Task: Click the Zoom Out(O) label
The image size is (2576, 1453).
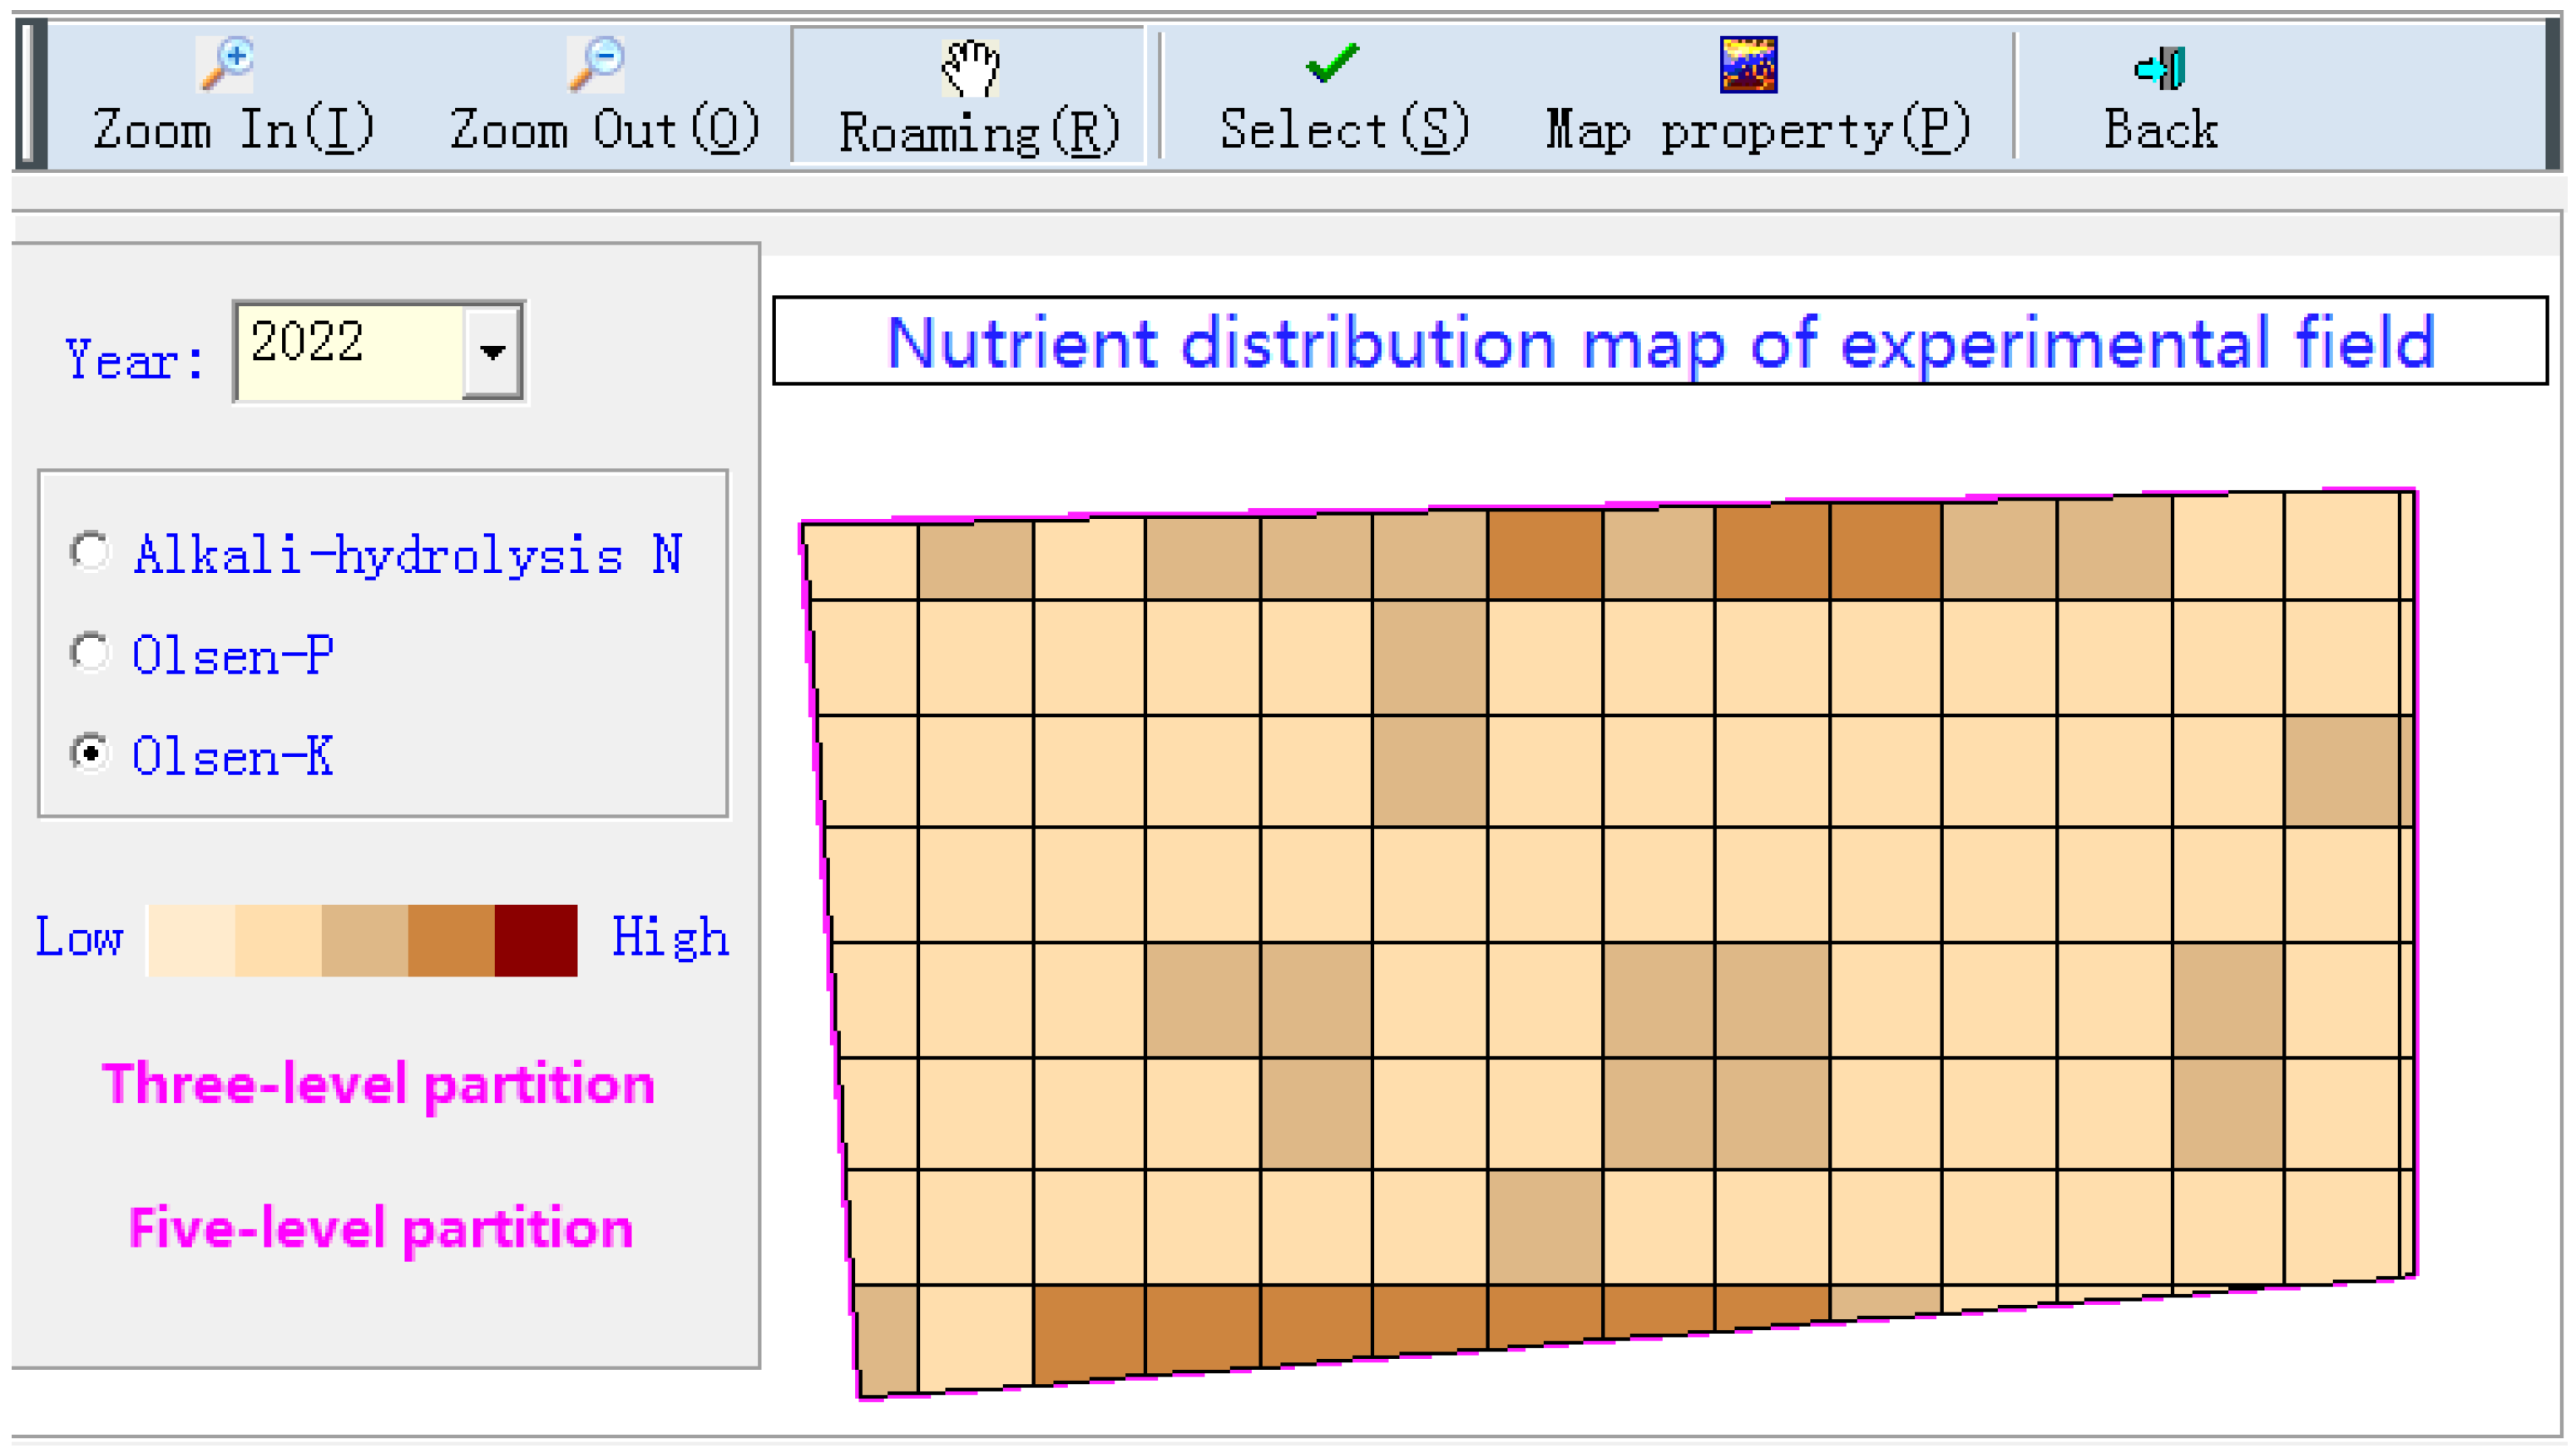Action: tap(604, 130)
